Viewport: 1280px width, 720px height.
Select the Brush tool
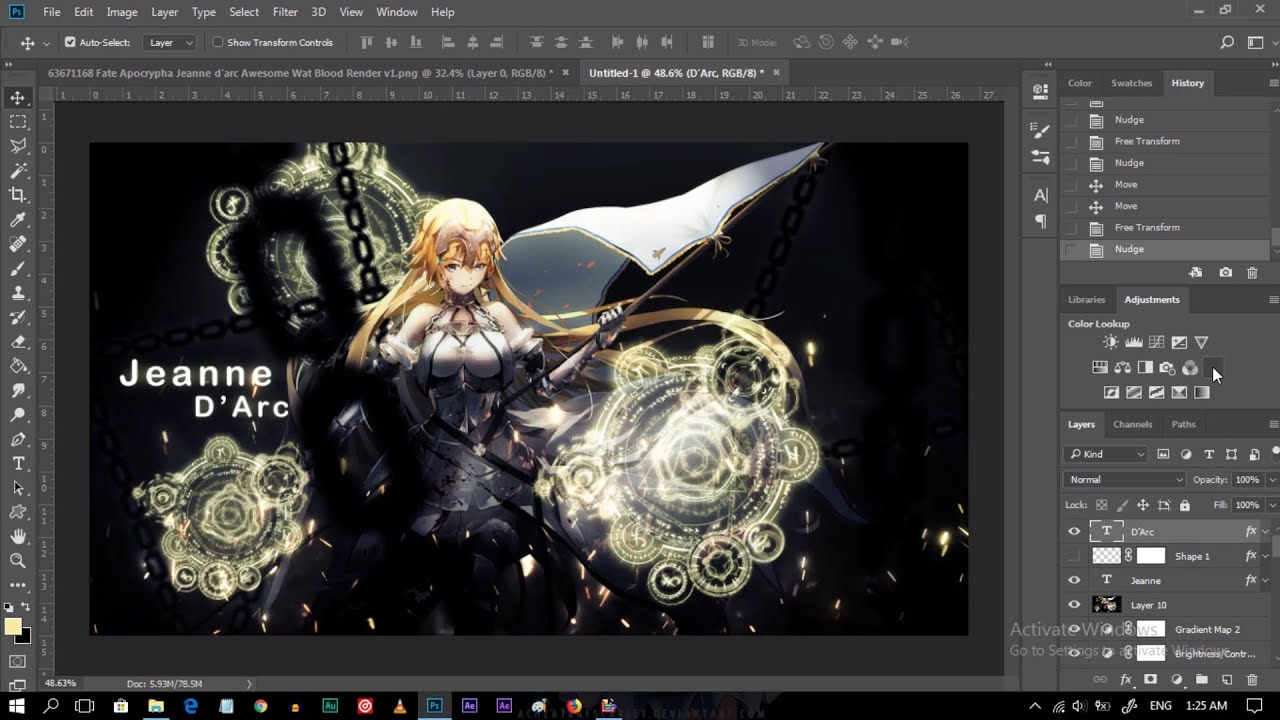tap(18, 268)
